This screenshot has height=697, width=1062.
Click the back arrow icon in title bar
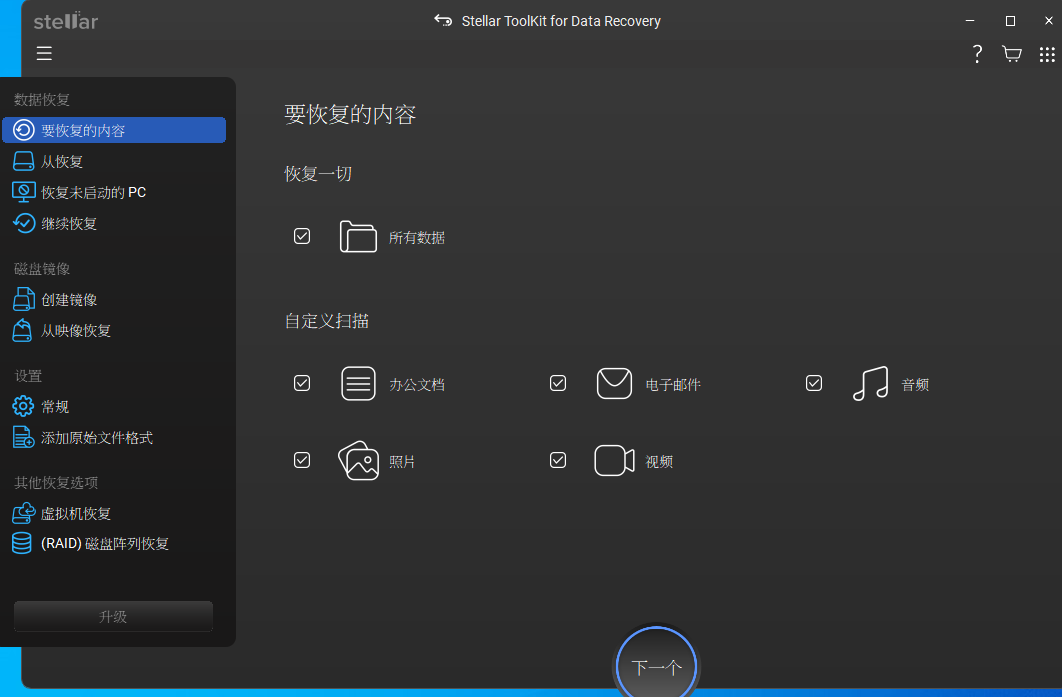tap(443, 20)
